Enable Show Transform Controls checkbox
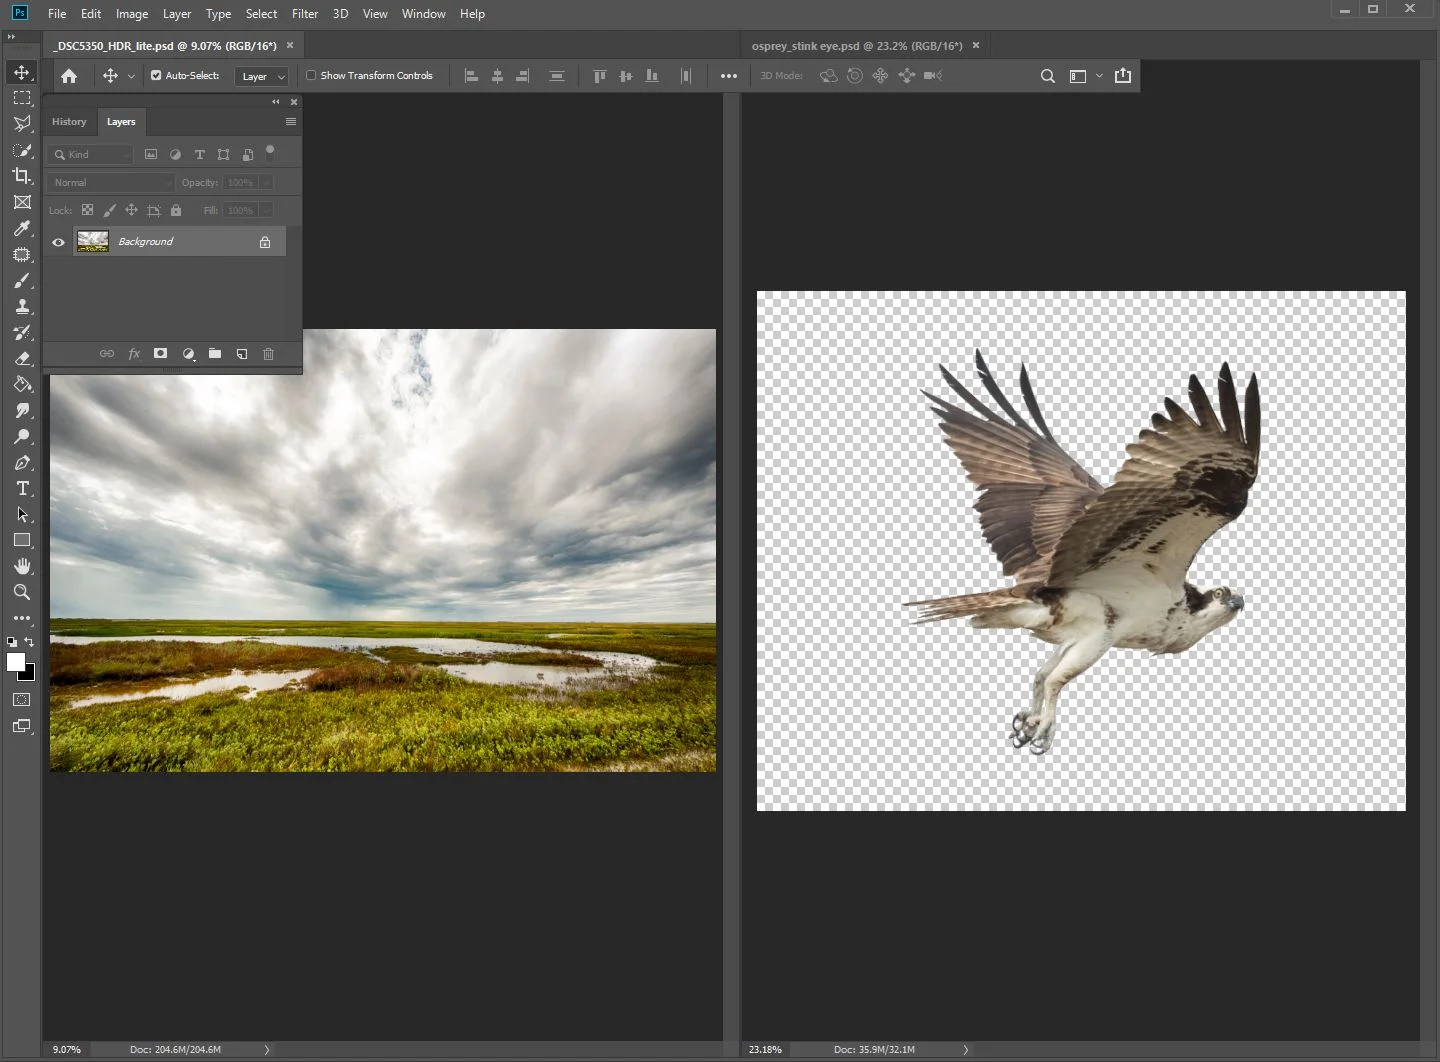 [x=311, y=75]
